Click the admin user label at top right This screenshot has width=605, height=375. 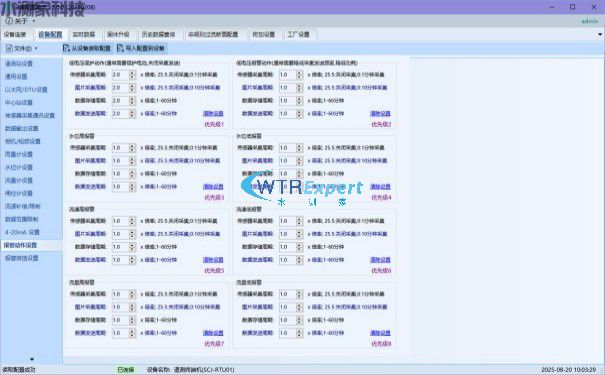coord(590,21)
